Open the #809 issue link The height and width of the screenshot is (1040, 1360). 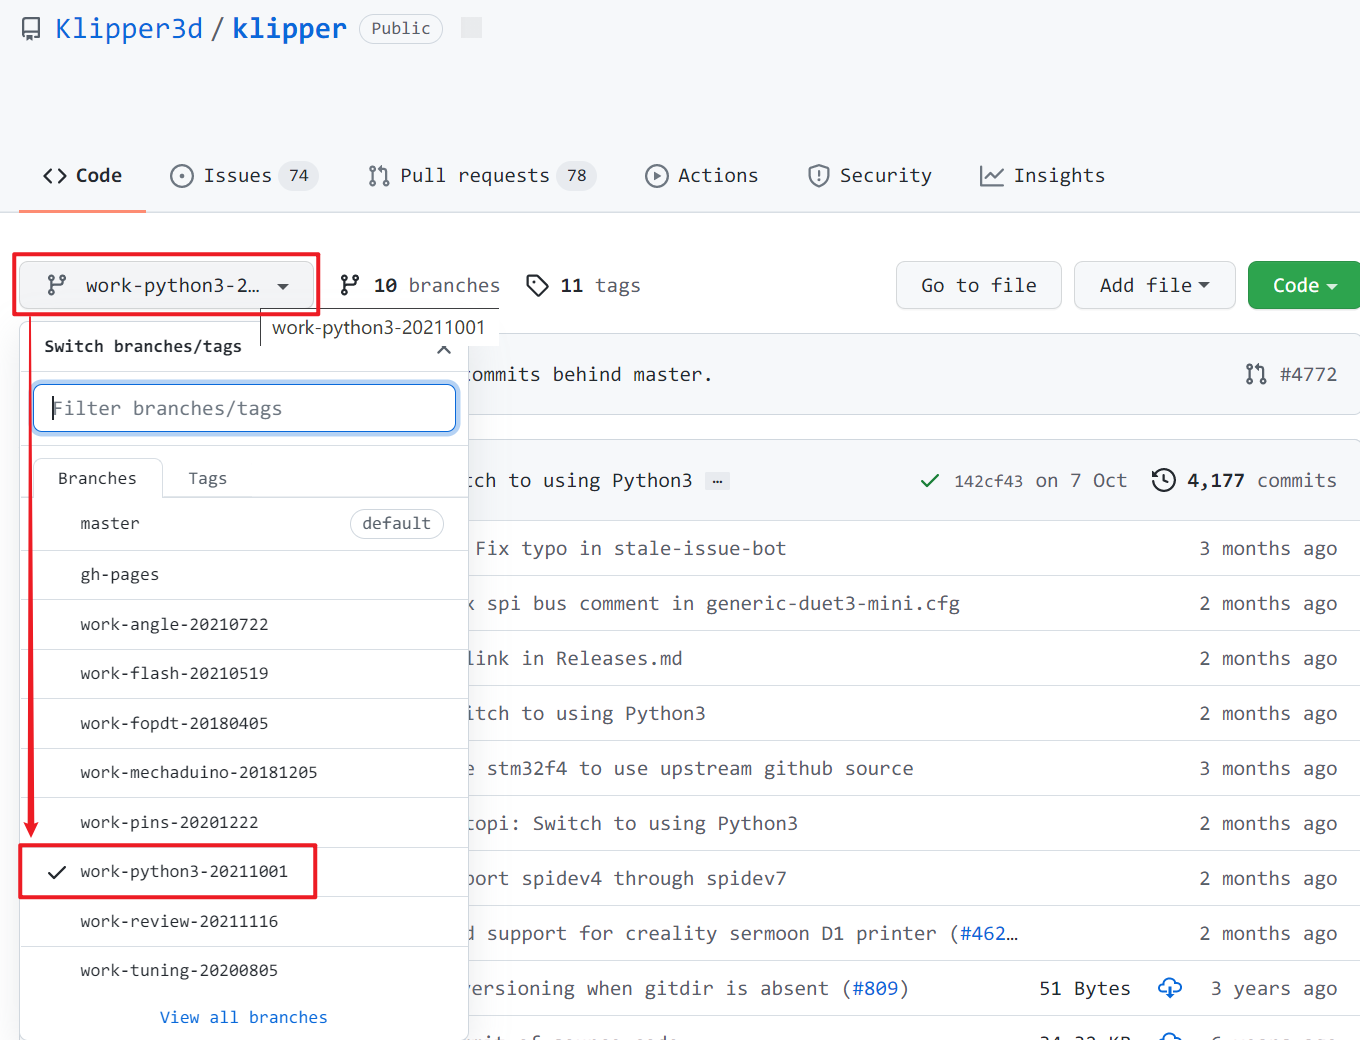coord(875,988)
